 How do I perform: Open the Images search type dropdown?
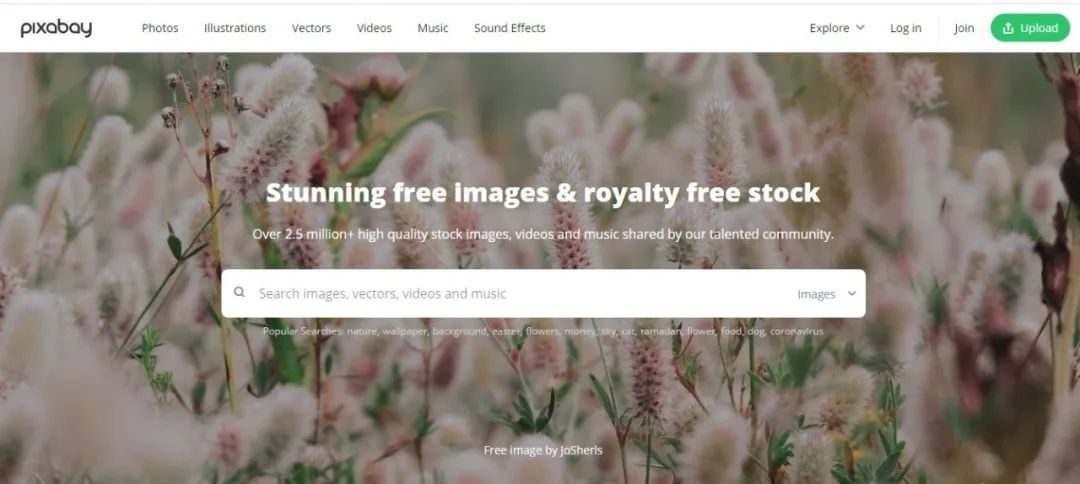[827, 294]
